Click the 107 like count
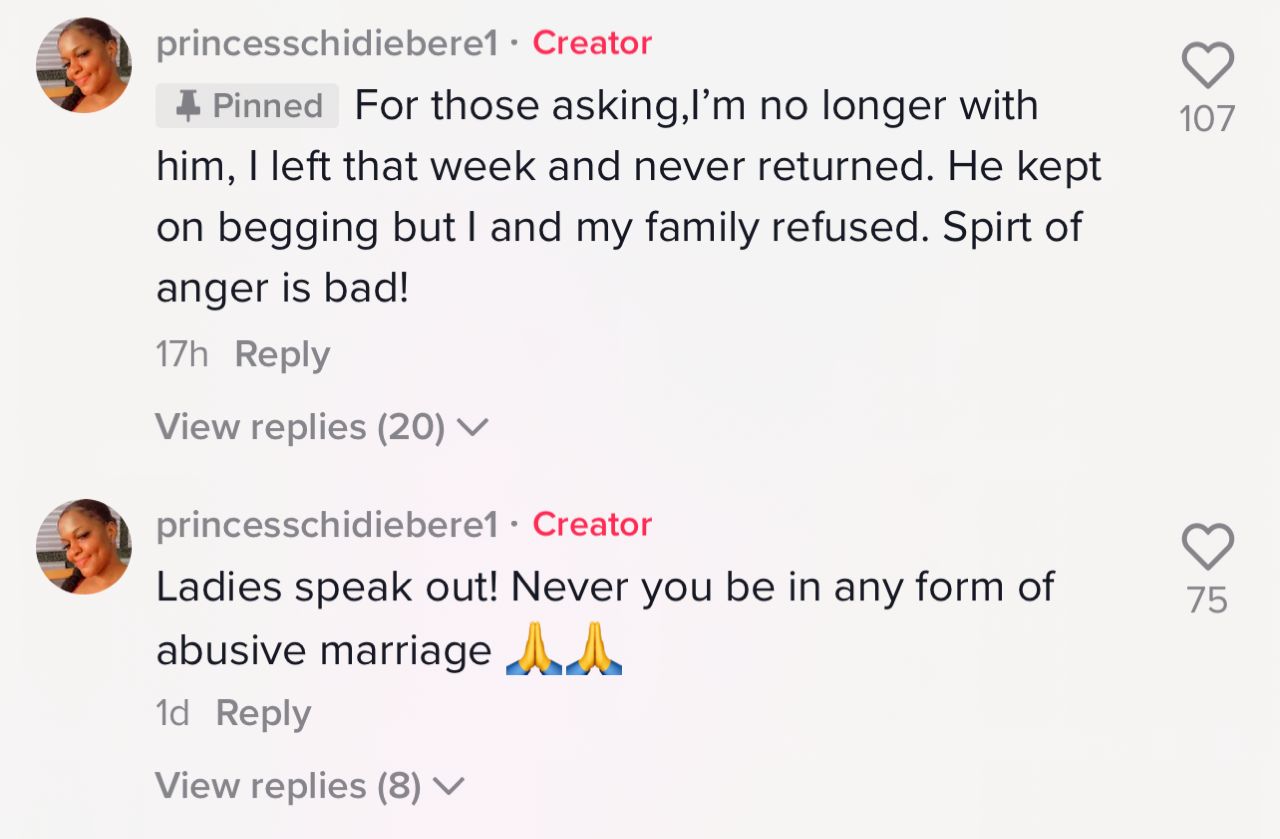Screen dimensions: 1280x839 [x=1207, y=119]
